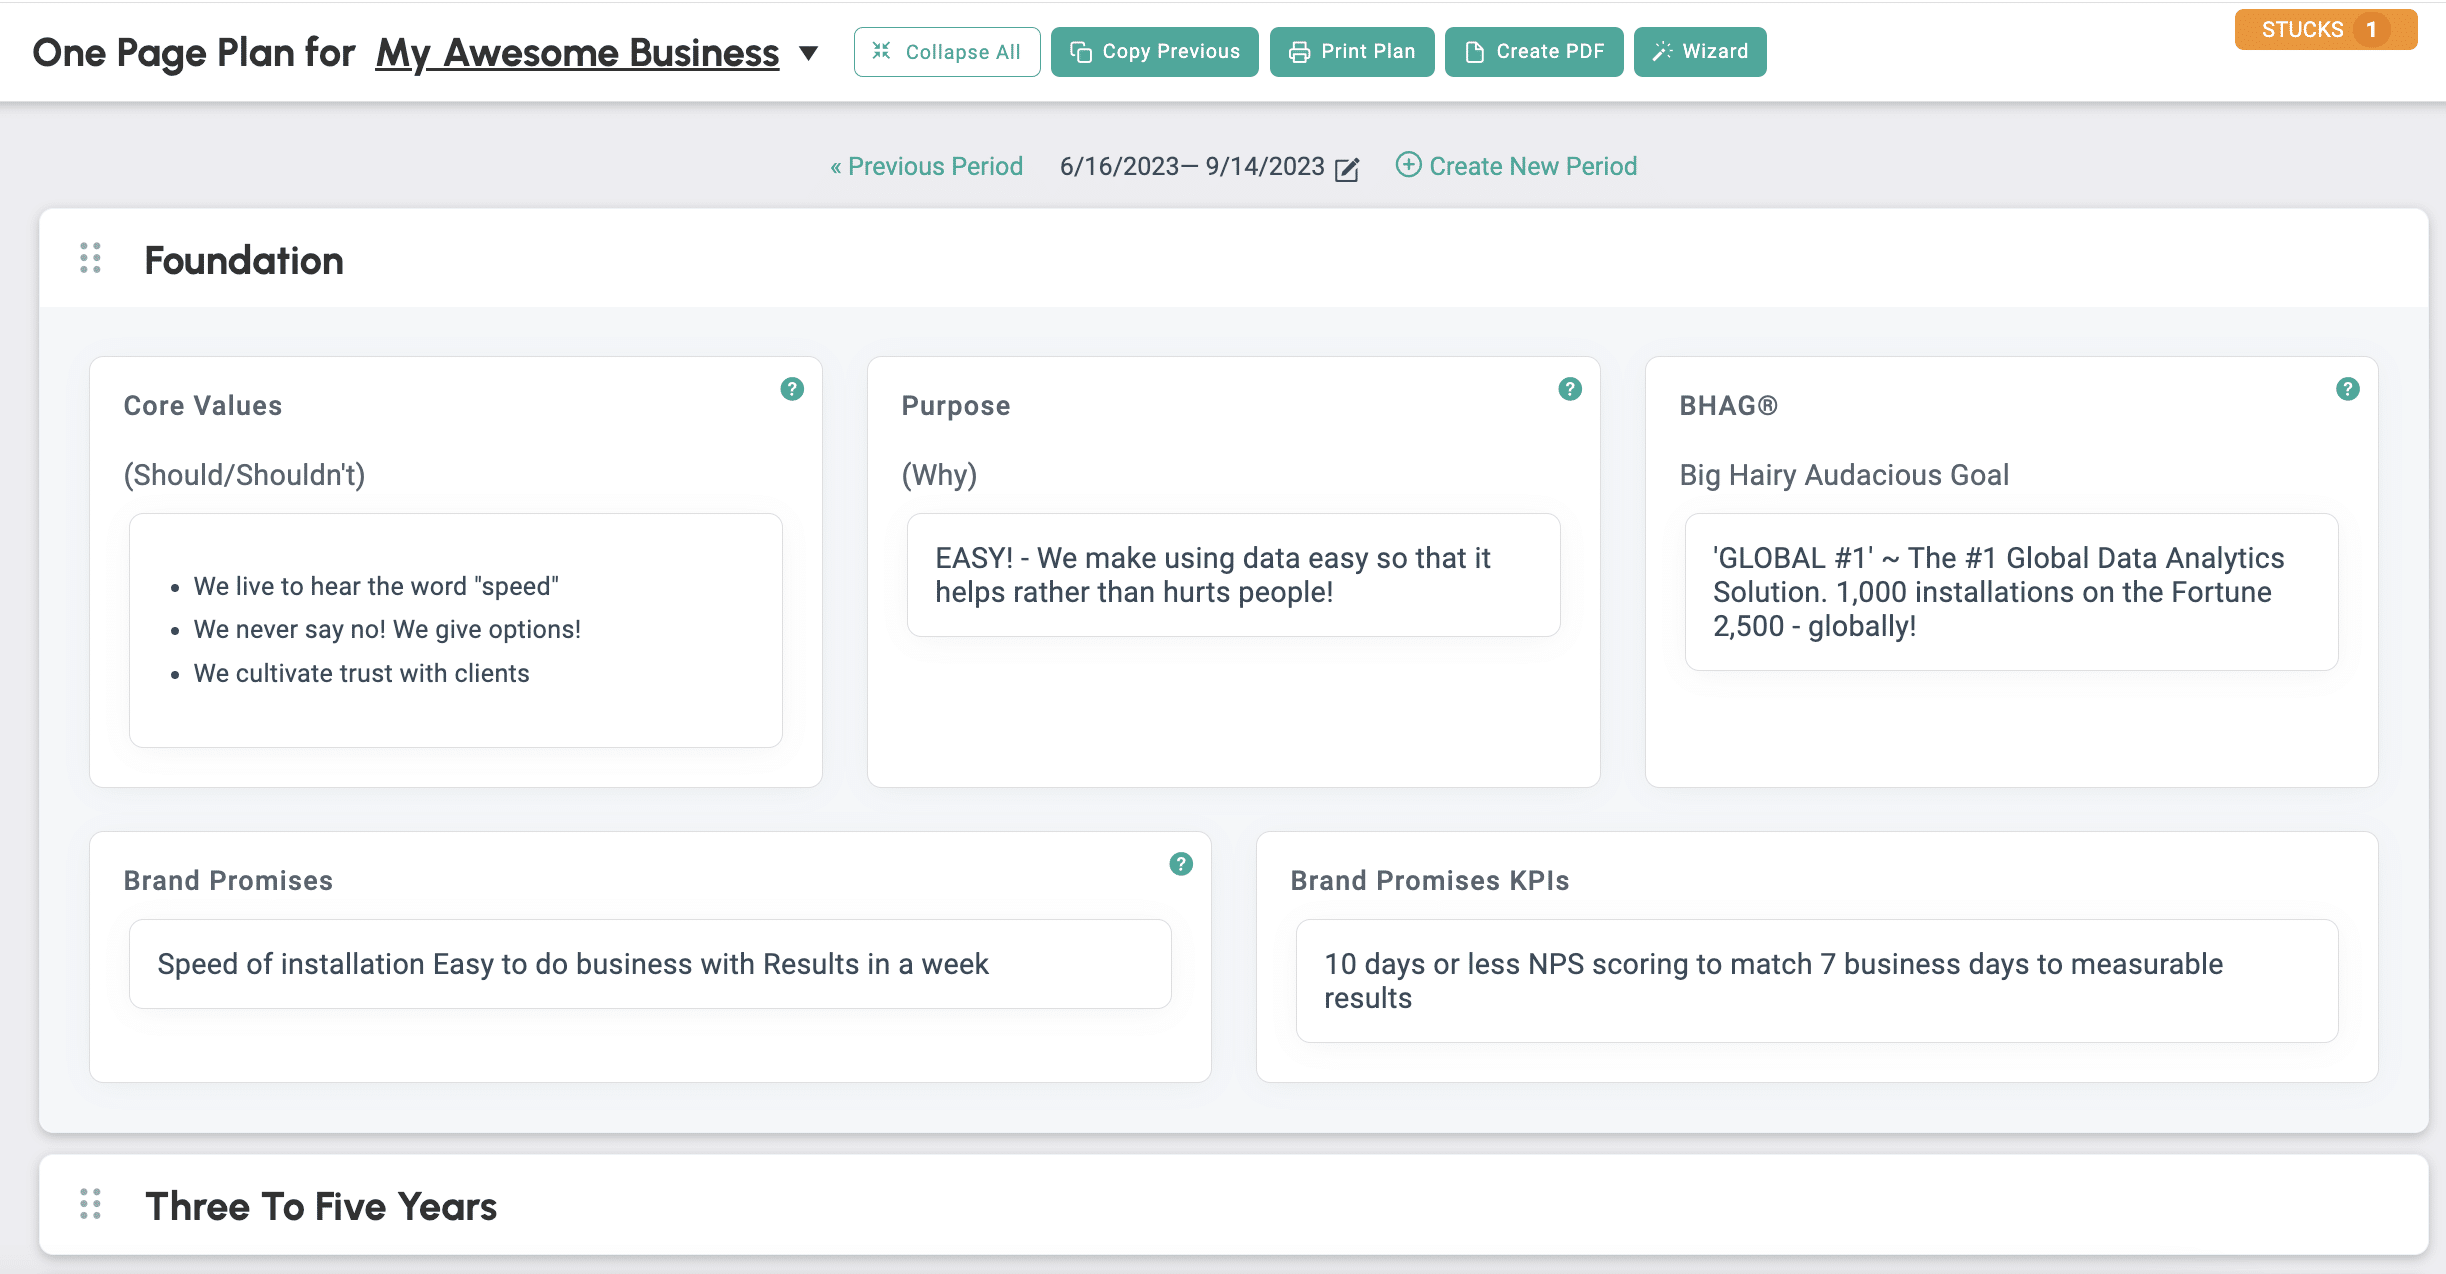Print the plan
Screen dimensions: 2446x1274
coord(1351,52)
